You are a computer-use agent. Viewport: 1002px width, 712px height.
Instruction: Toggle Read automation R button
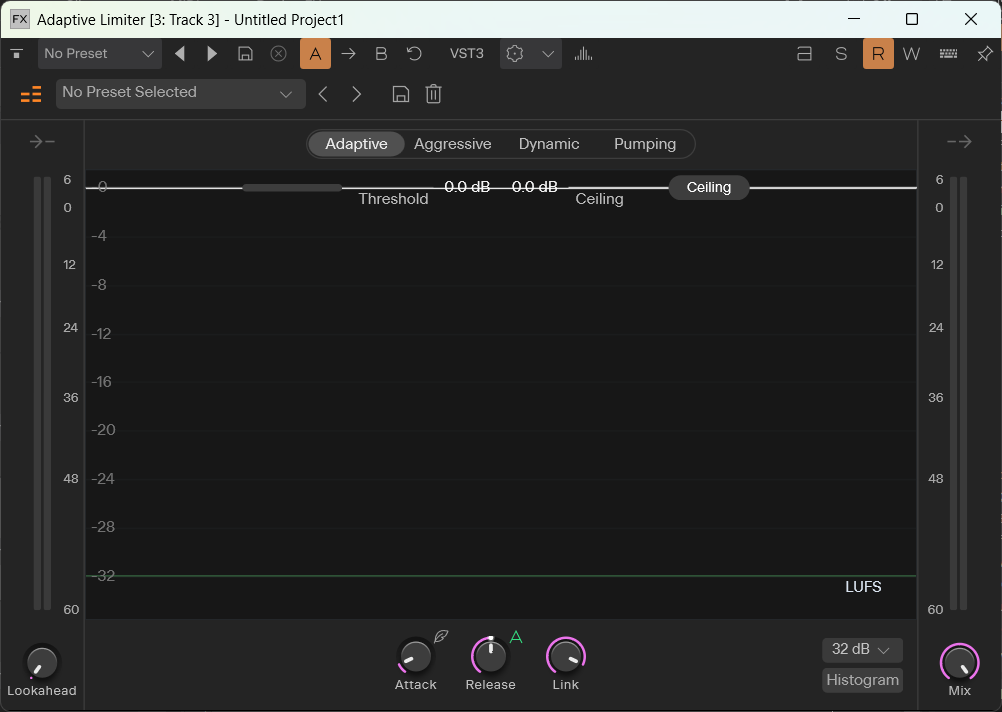click(878, 54)
